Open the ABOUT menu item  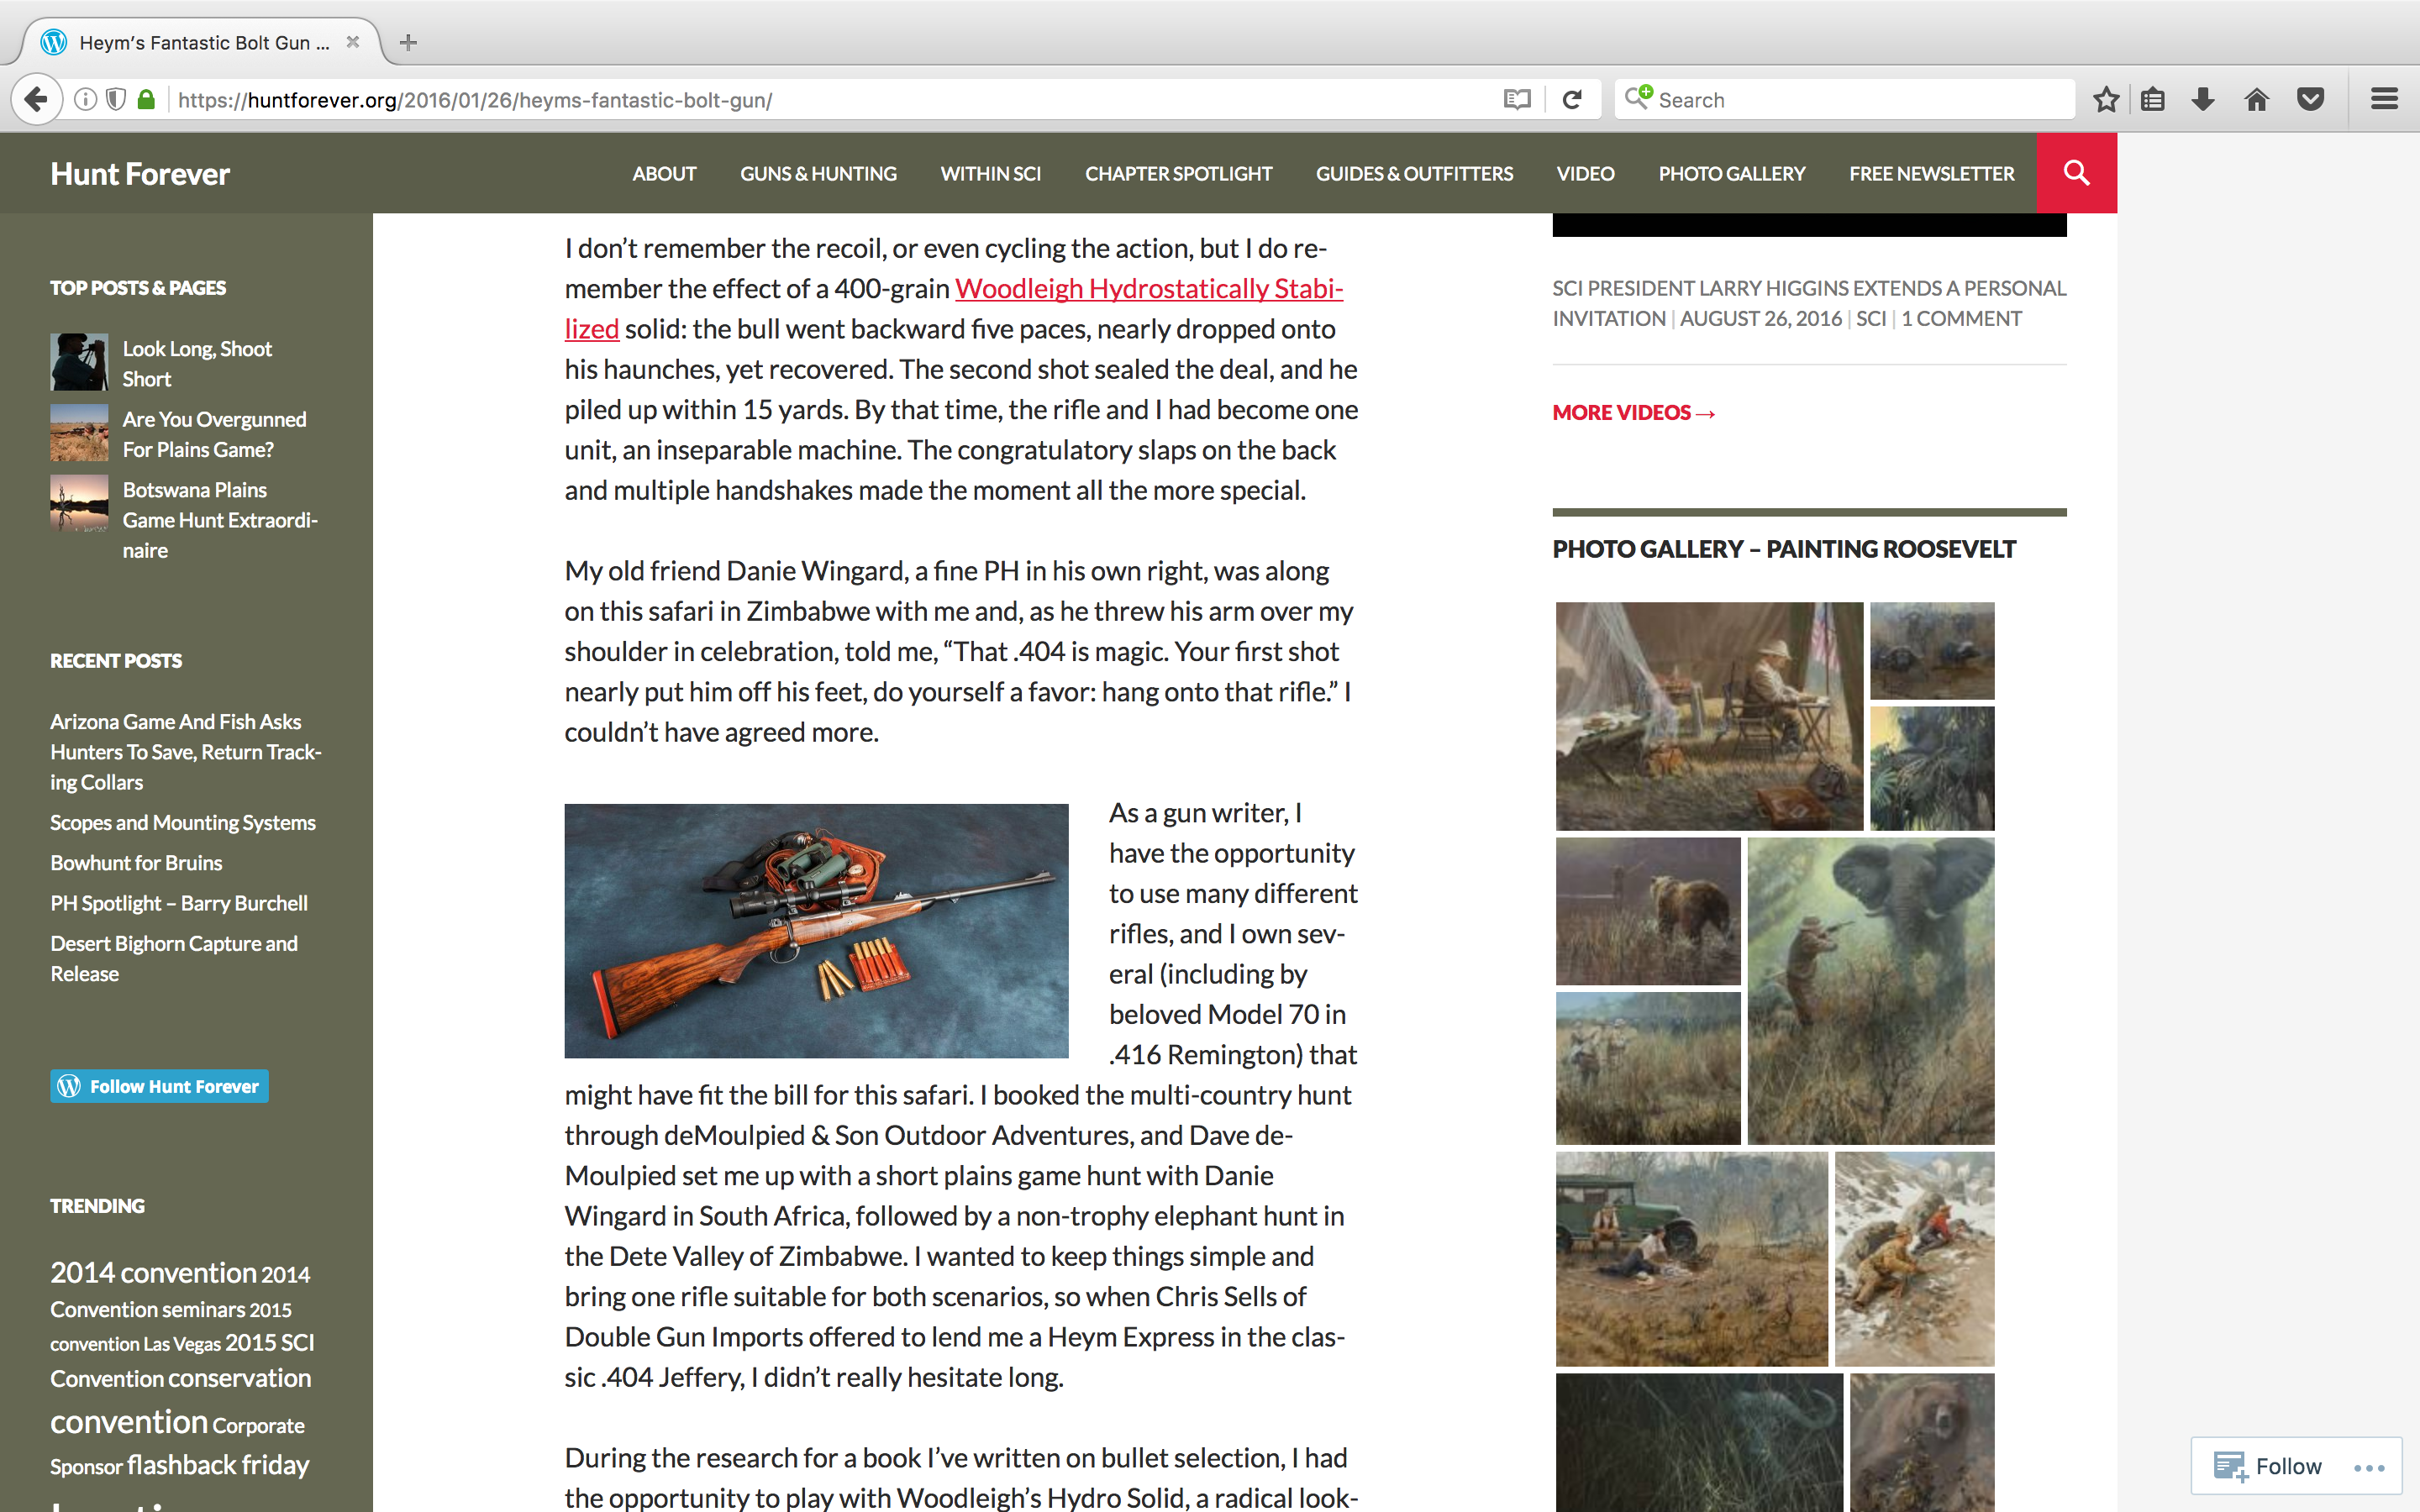click(x=664, y=174)
